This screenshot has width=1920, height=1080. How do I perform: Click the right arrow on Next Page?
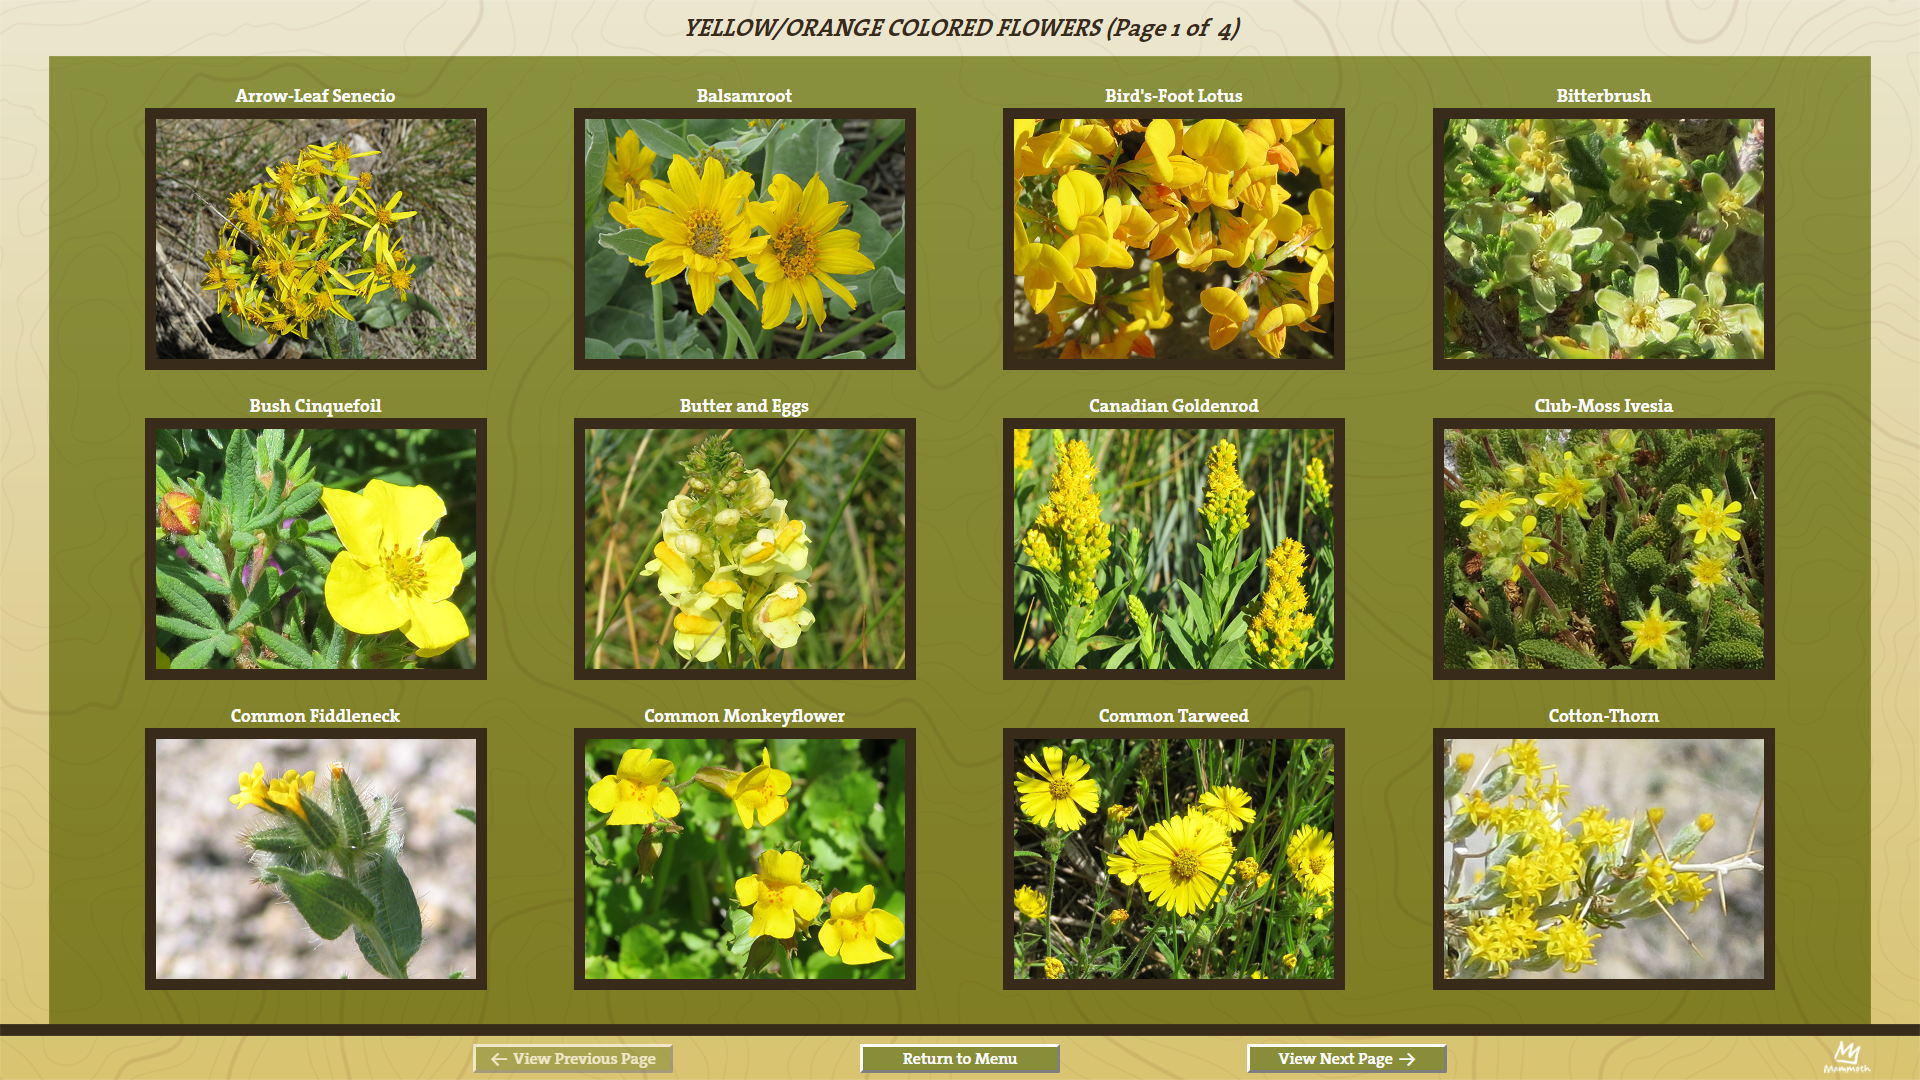click(x=1407, y=1059)
